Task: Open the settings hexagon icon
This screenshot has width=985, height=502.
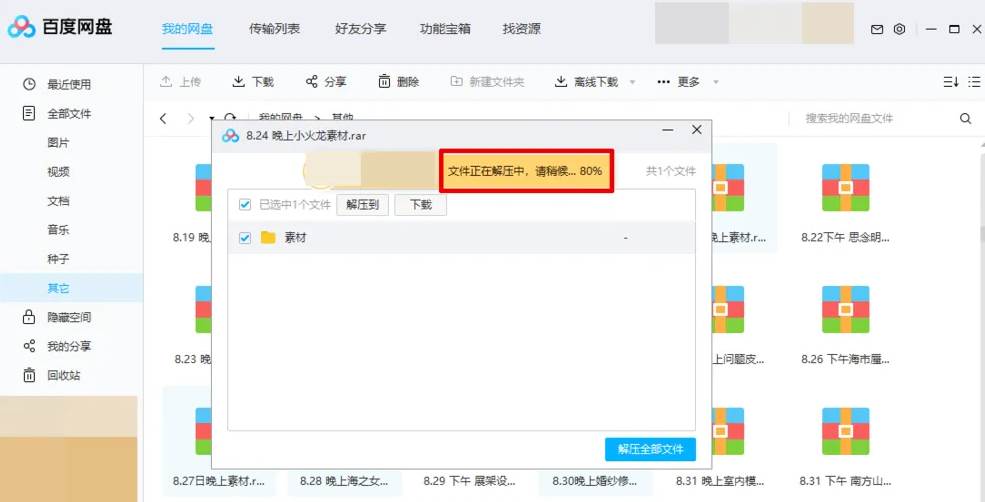Action: (900, 29)
